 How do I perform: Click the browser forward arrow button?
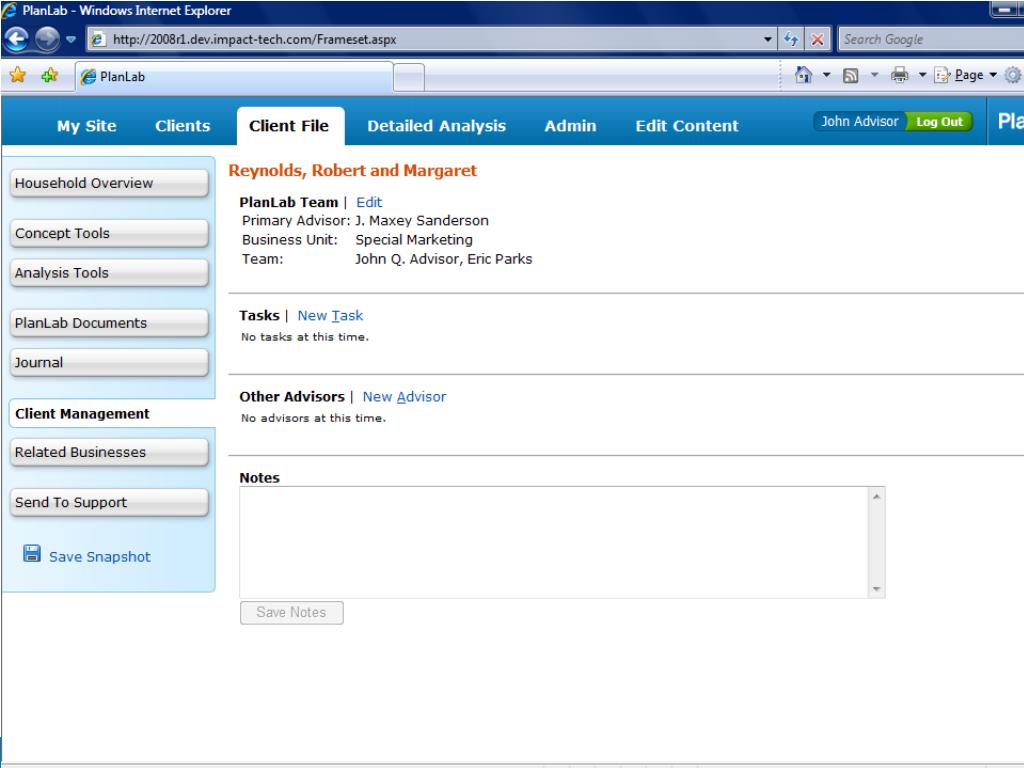47,39
